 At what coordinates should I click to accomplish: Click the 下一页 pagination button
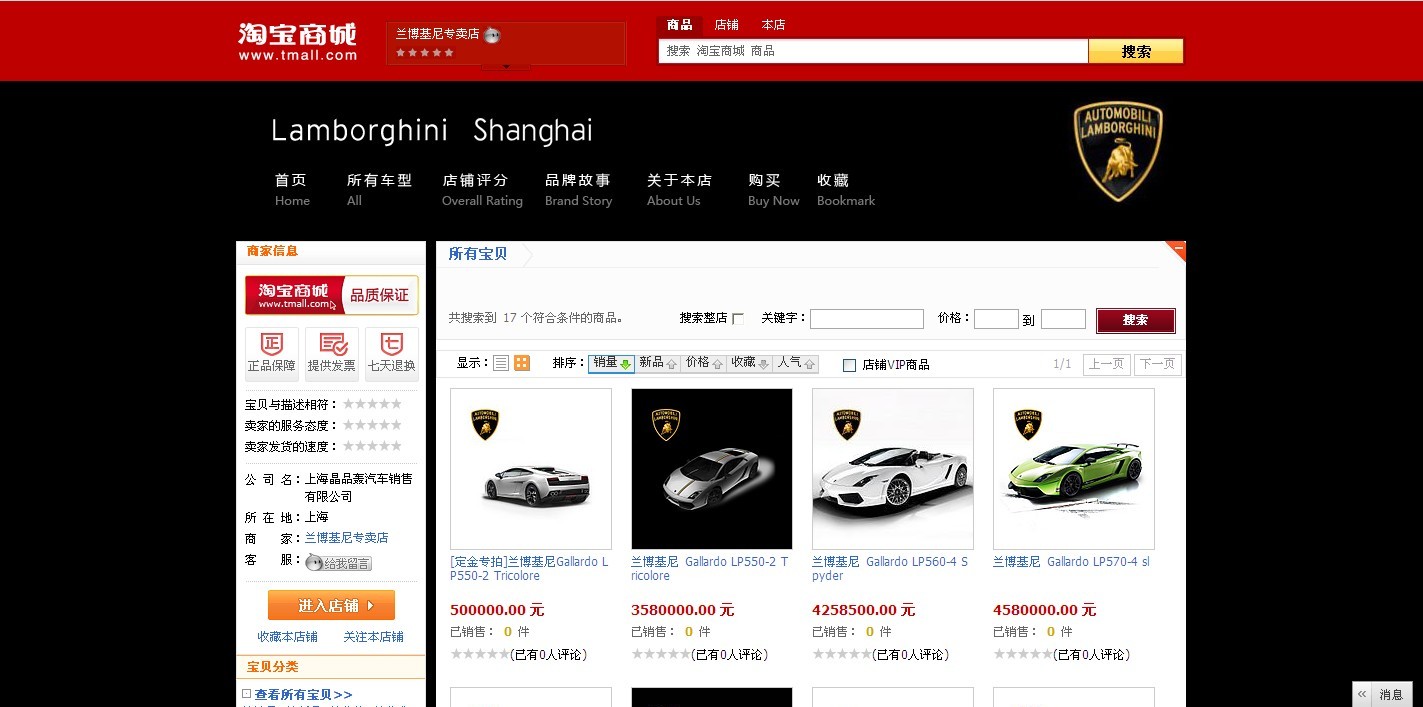[x=1157, y=364]
